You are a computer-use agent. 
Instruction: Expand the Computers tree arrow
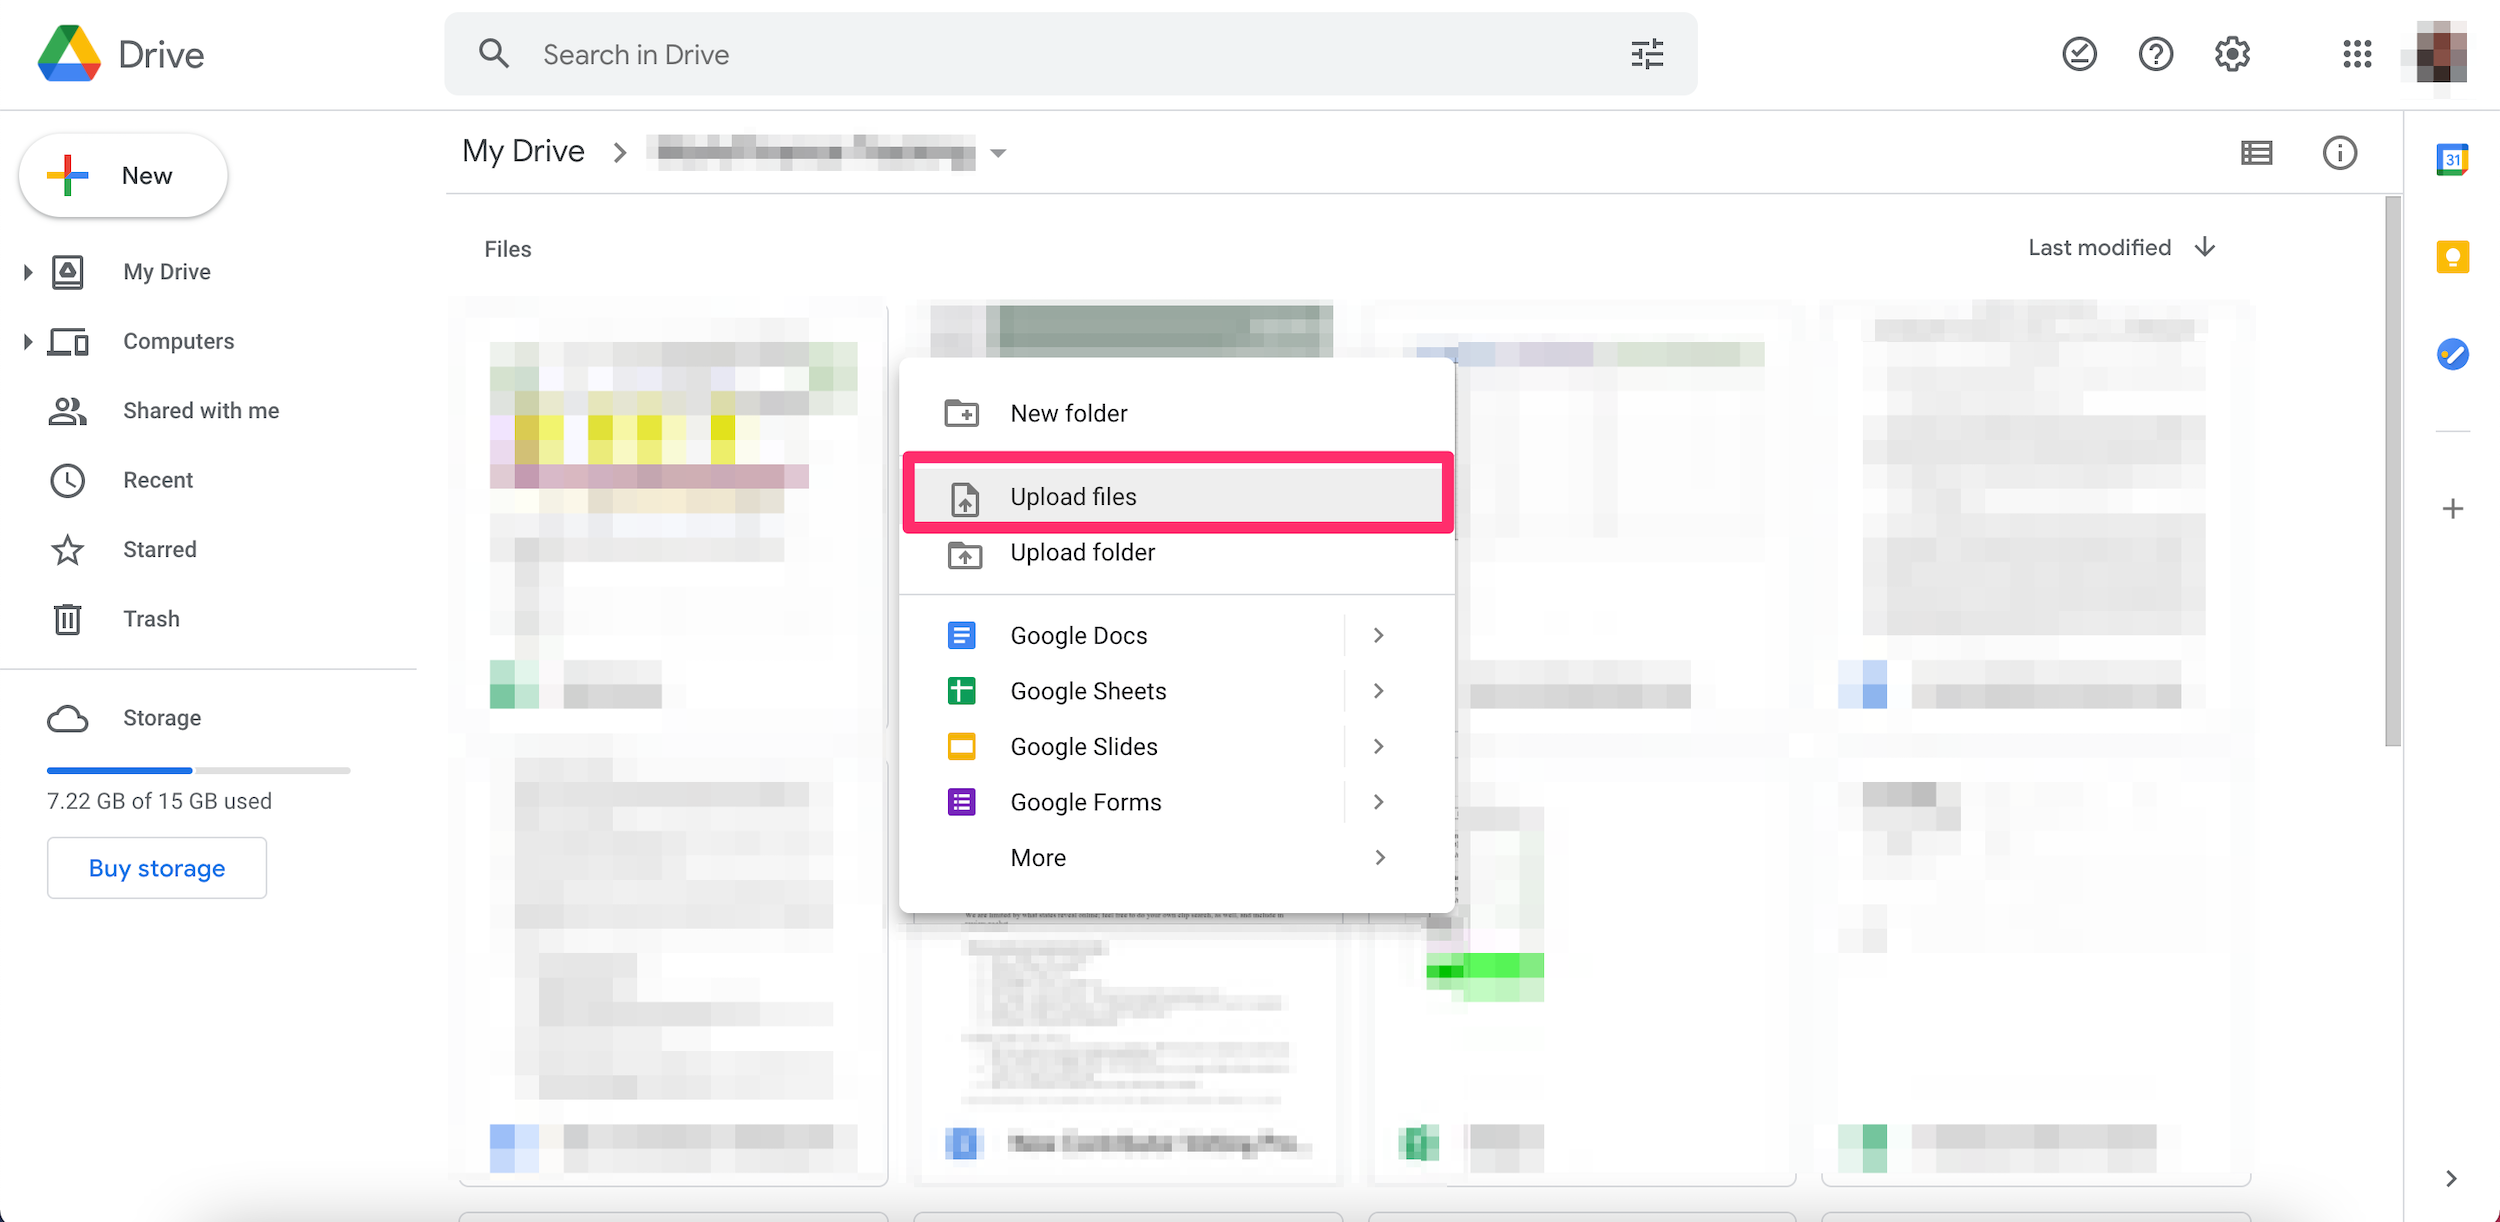27,342
